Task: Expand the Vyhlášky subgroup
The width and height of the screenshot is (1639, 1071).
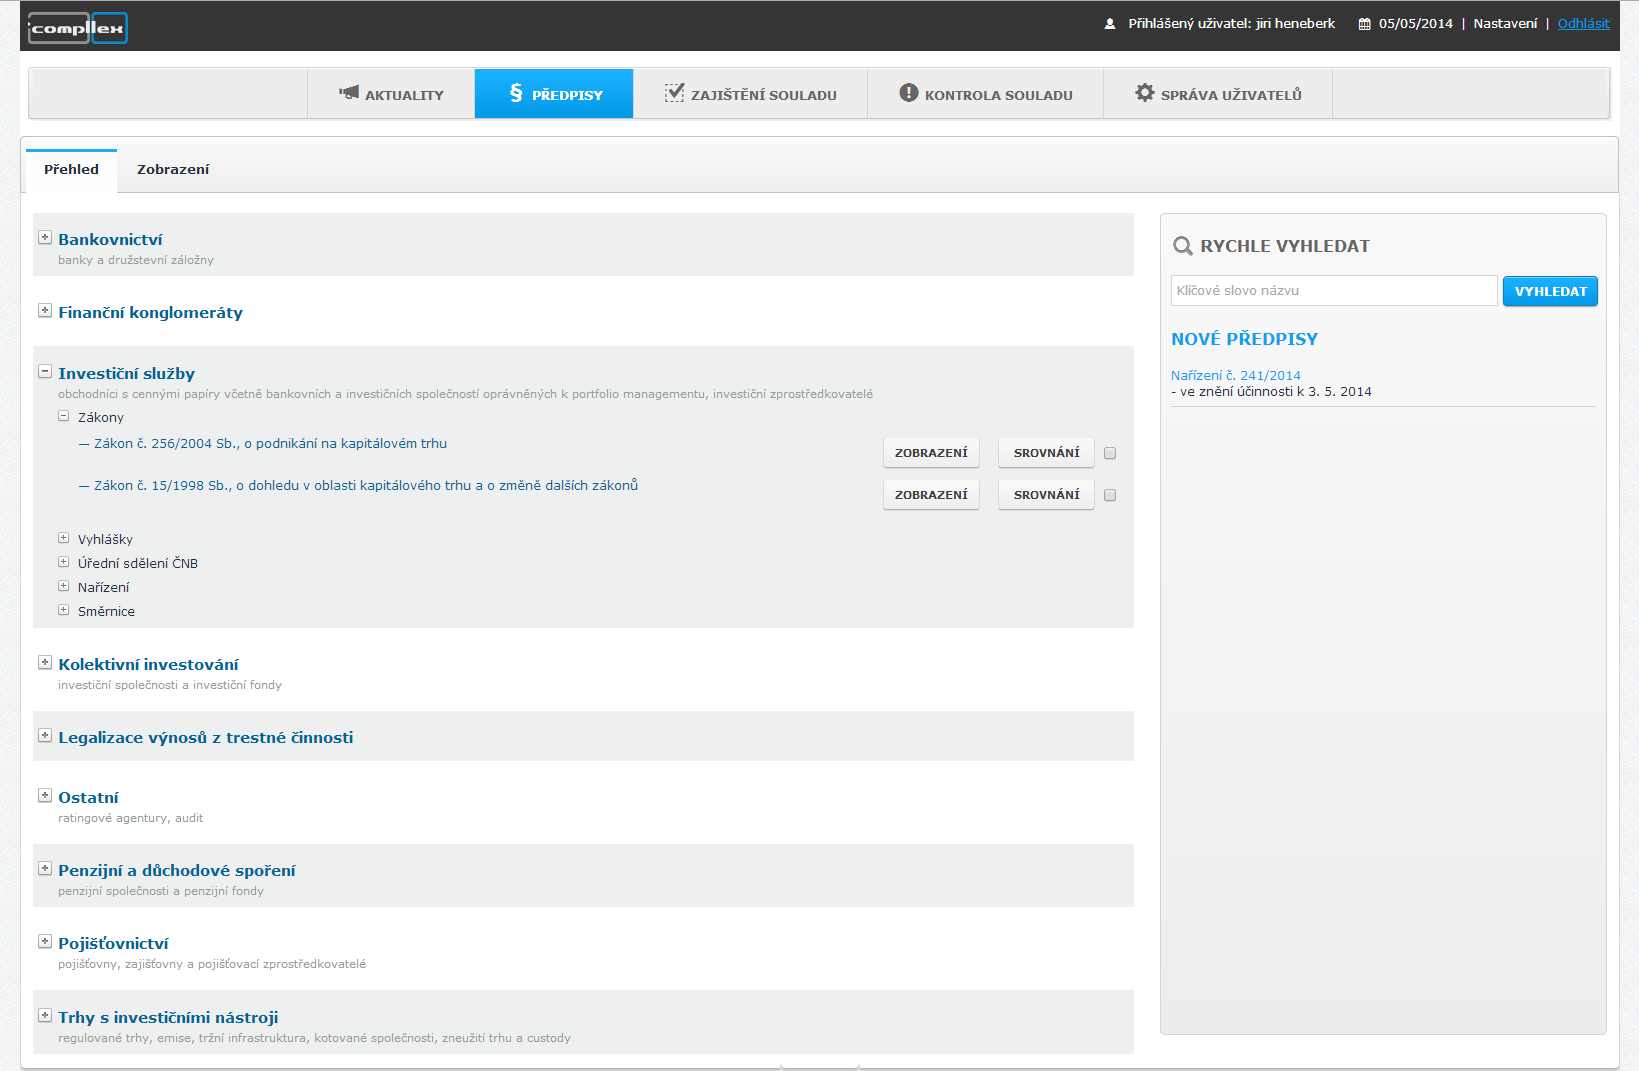Action: point(64,538)
